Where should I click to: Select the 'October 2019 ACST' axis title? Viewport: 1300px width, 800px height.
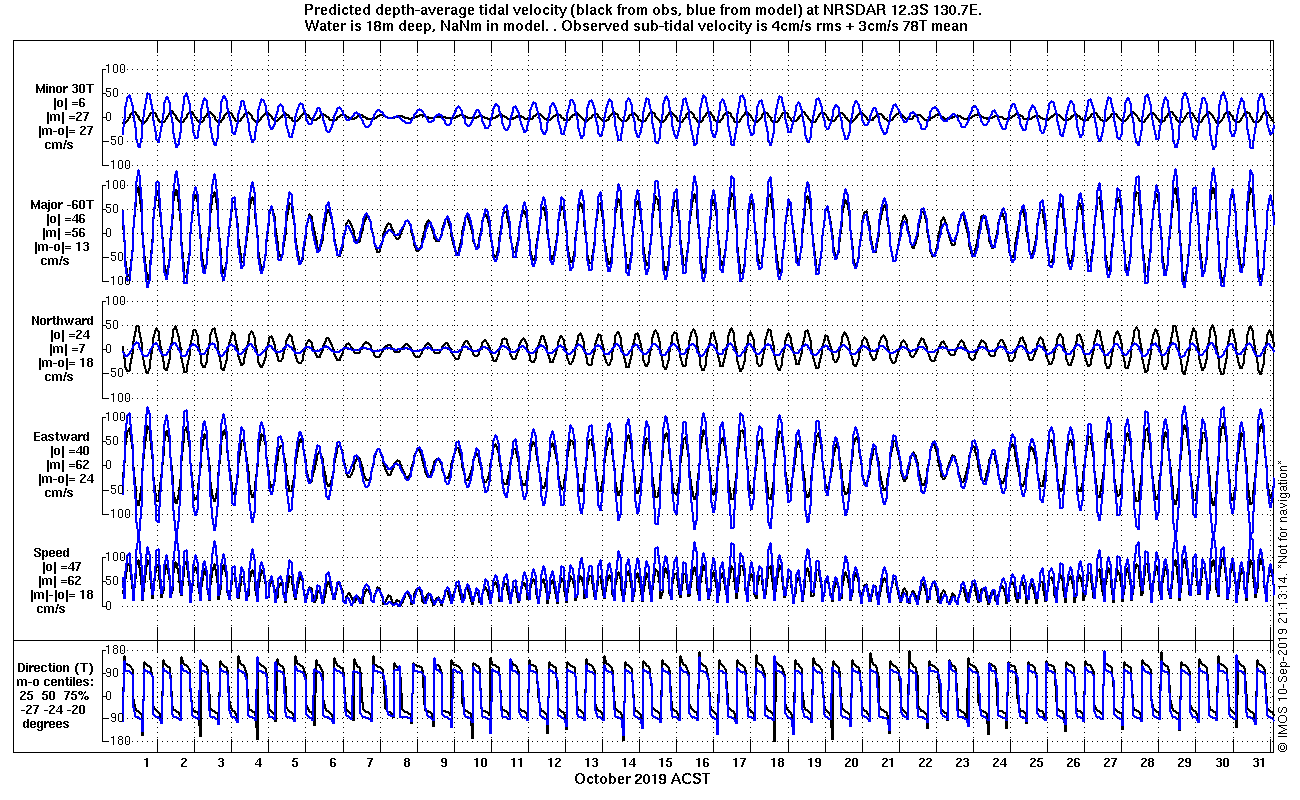642,778
